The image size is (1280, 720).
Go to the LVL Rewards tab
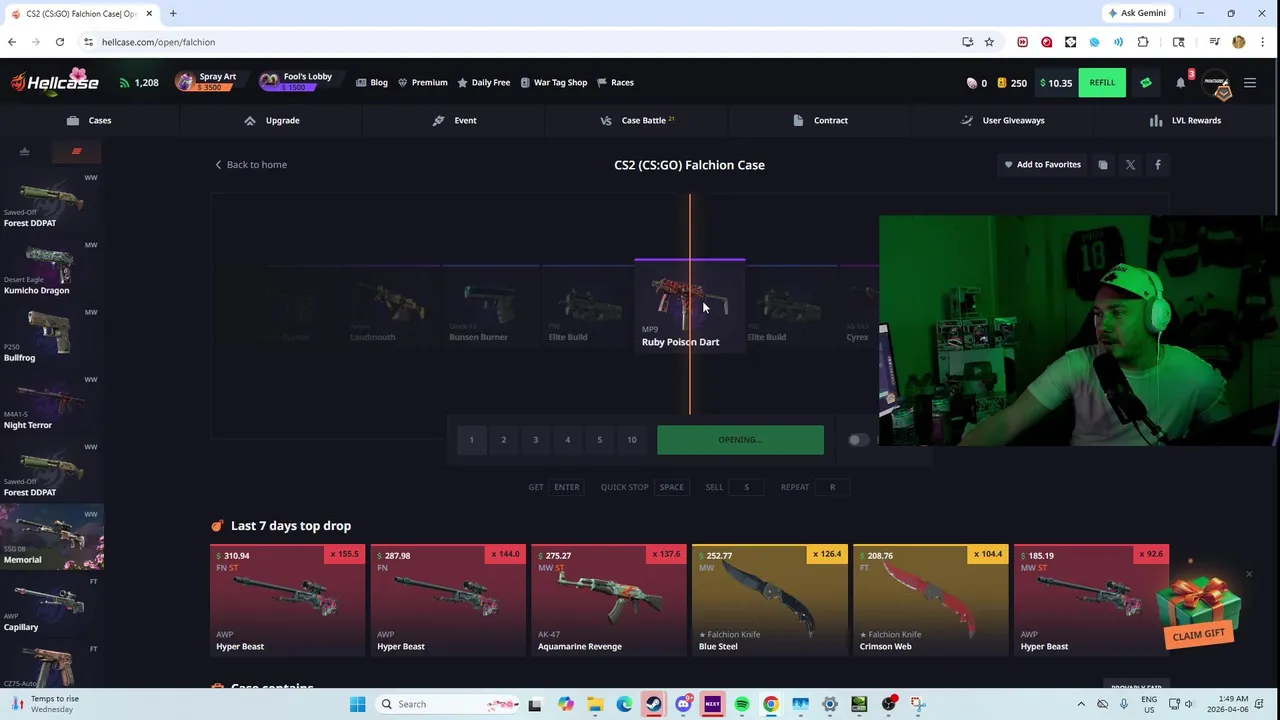coord(1186,120)
